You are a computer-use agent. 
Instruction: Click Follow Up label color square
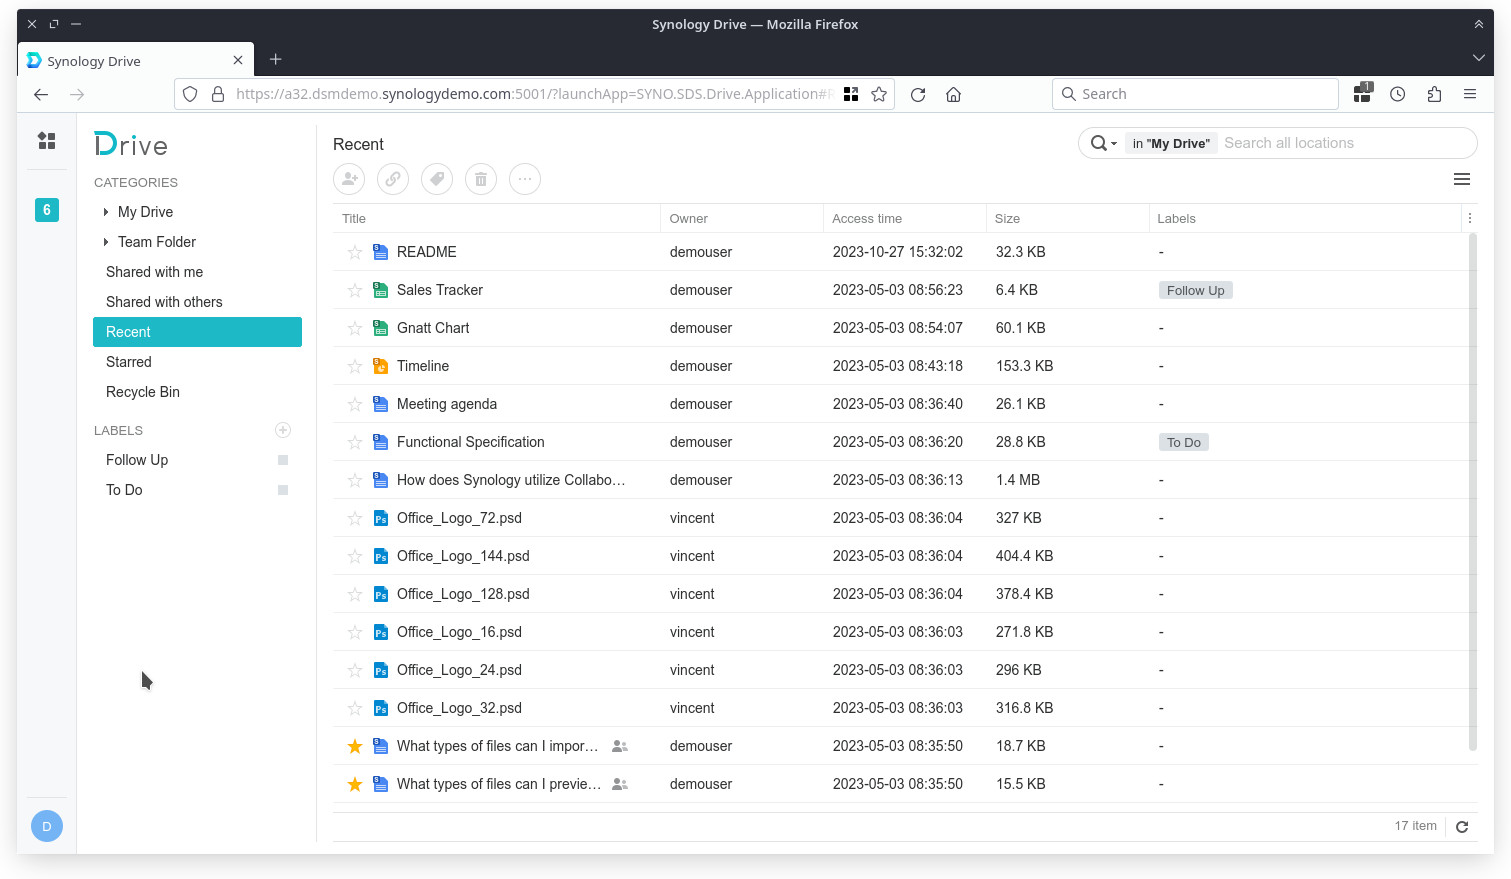tap(283, 460)
